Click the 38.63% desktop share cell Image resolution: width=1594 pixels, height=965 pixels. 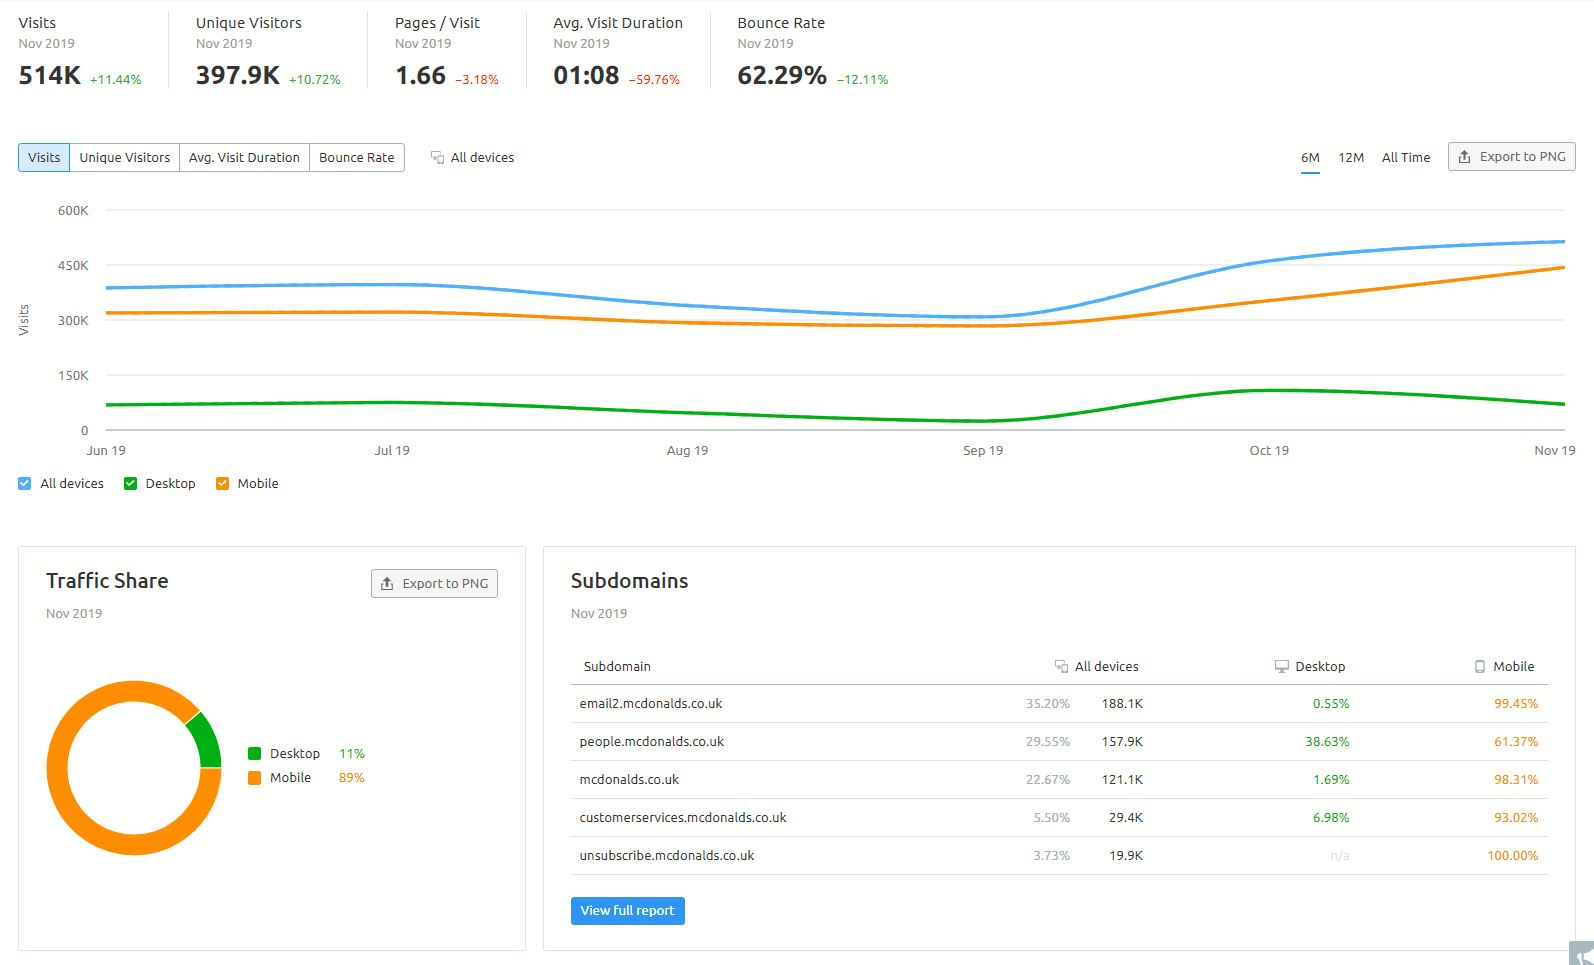point(1327,742)
